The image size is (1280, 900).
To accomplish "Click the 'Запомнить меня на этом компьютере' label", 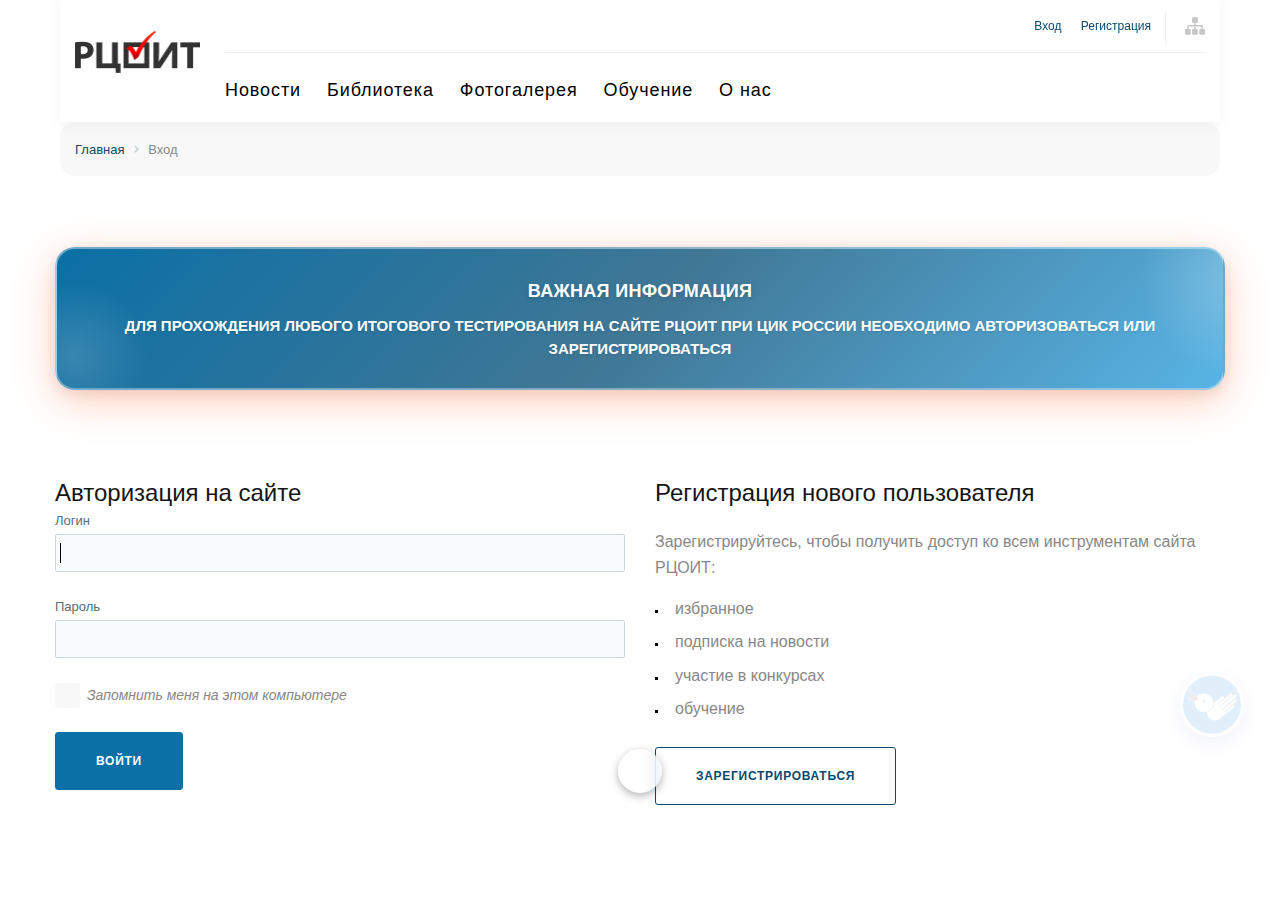I will [x=217, y=695].
